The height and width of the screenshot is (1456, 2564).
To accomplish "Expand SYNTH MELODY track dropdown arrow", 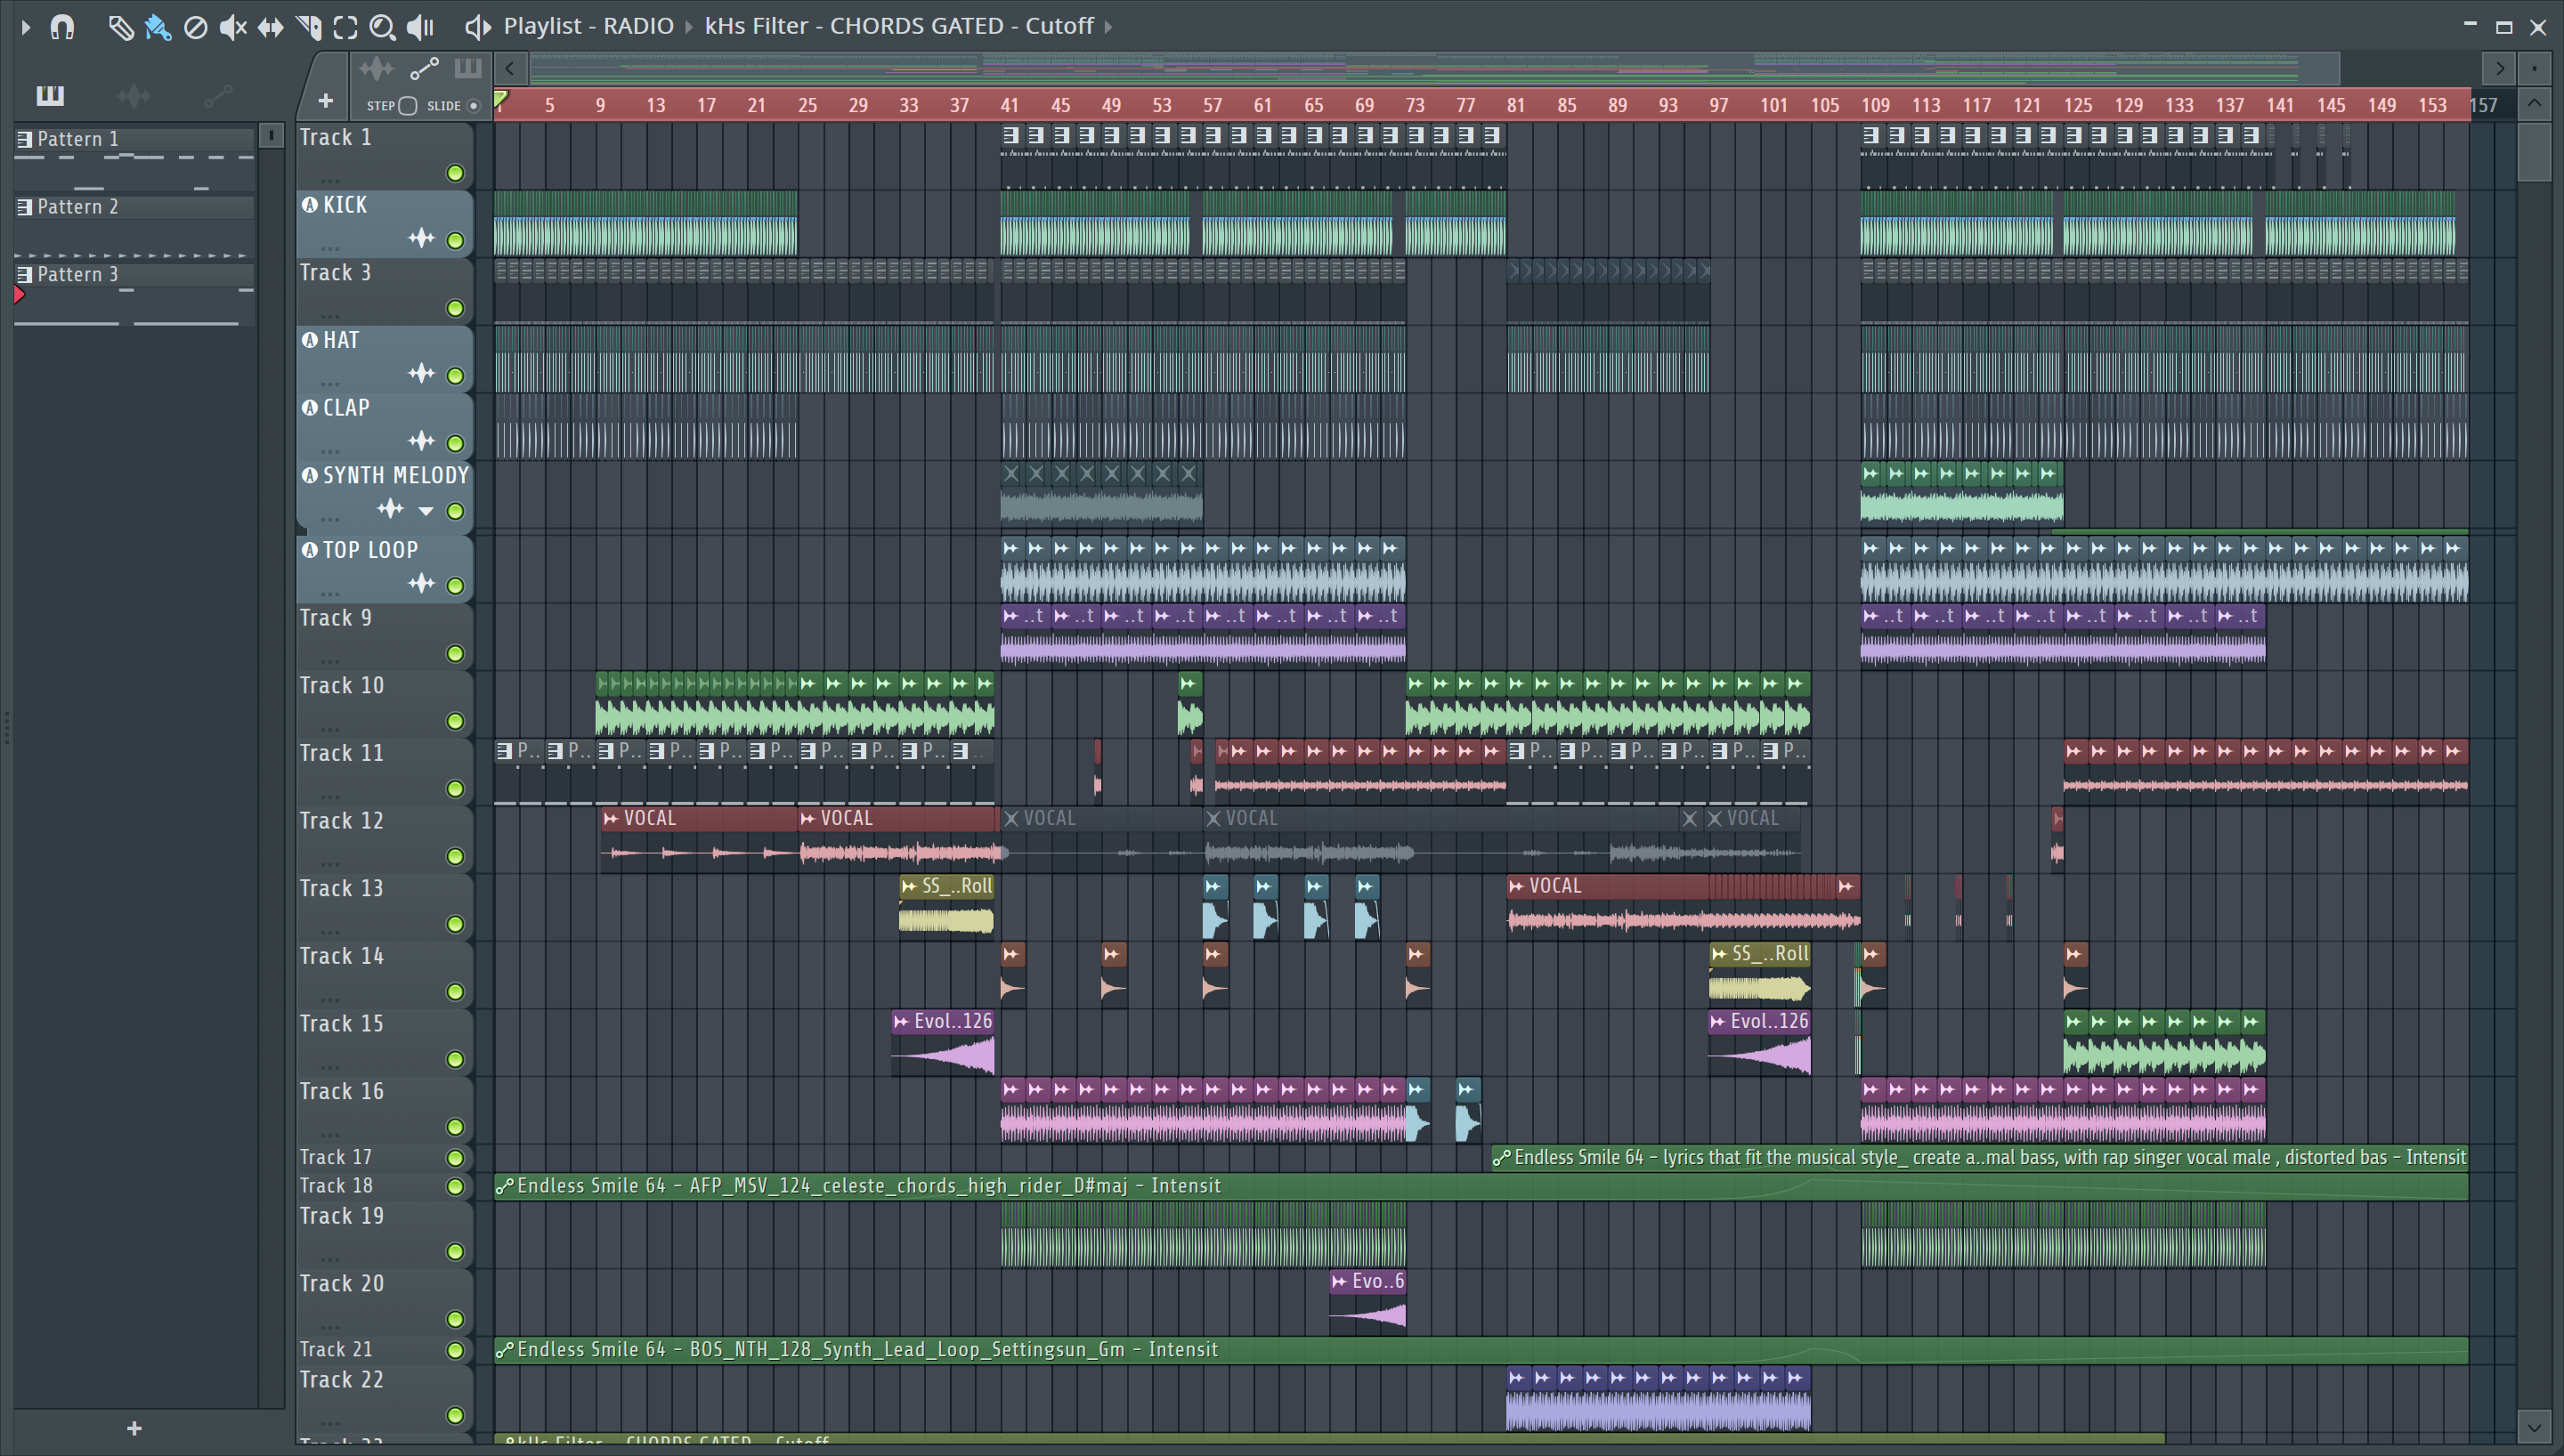I will 426,511.
